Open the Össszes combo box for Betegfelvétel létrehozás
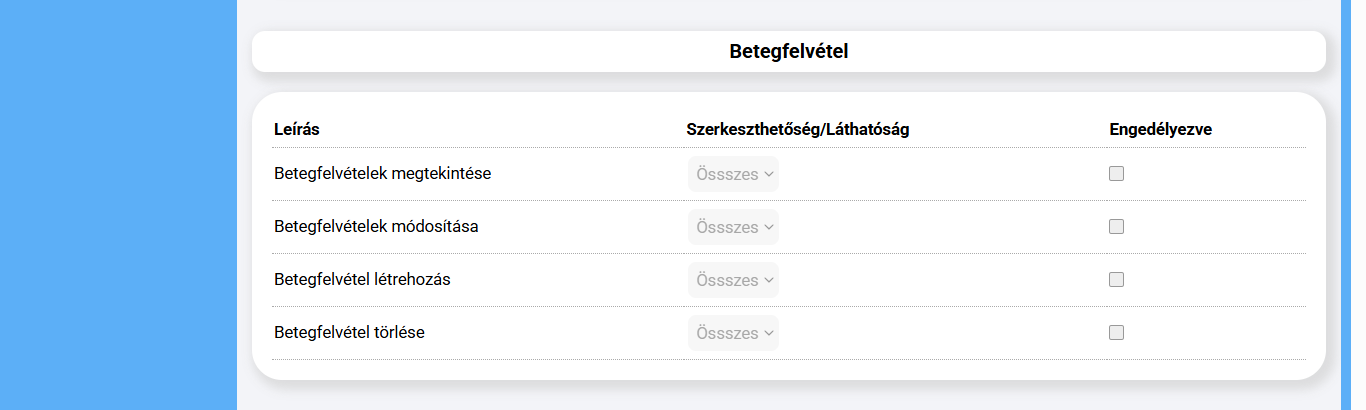 point(733,280)
